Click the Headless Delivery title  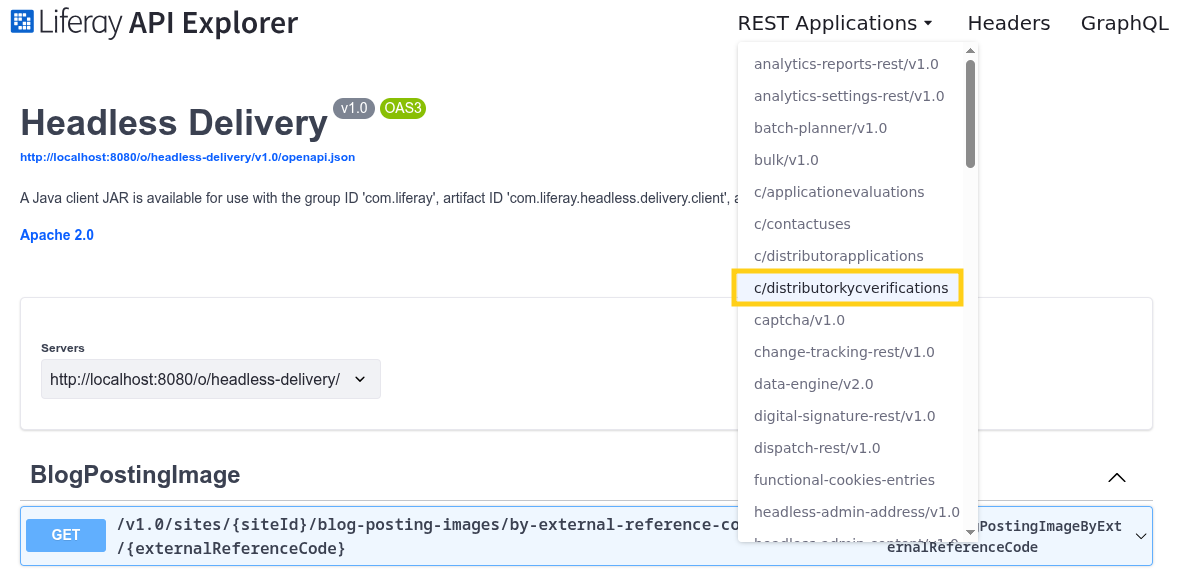(174, 123)
